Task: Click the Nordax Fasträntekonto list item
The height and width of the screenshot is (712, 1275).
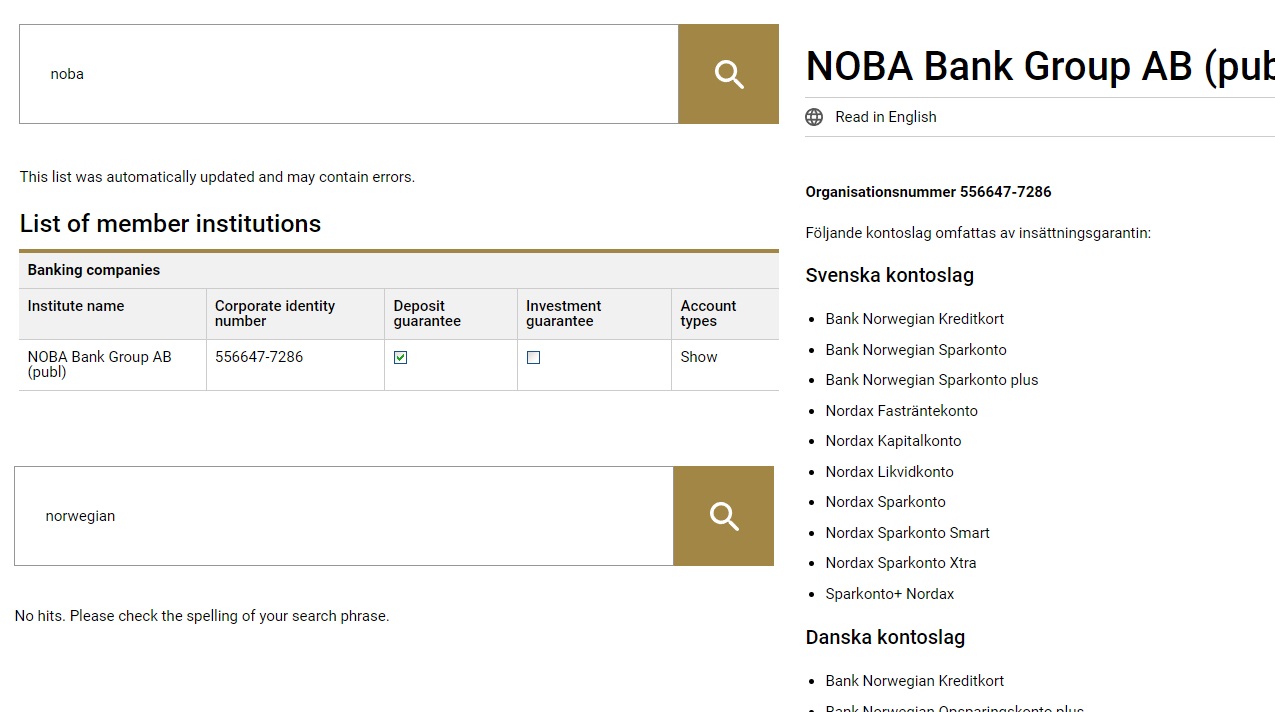Action: 901,411
